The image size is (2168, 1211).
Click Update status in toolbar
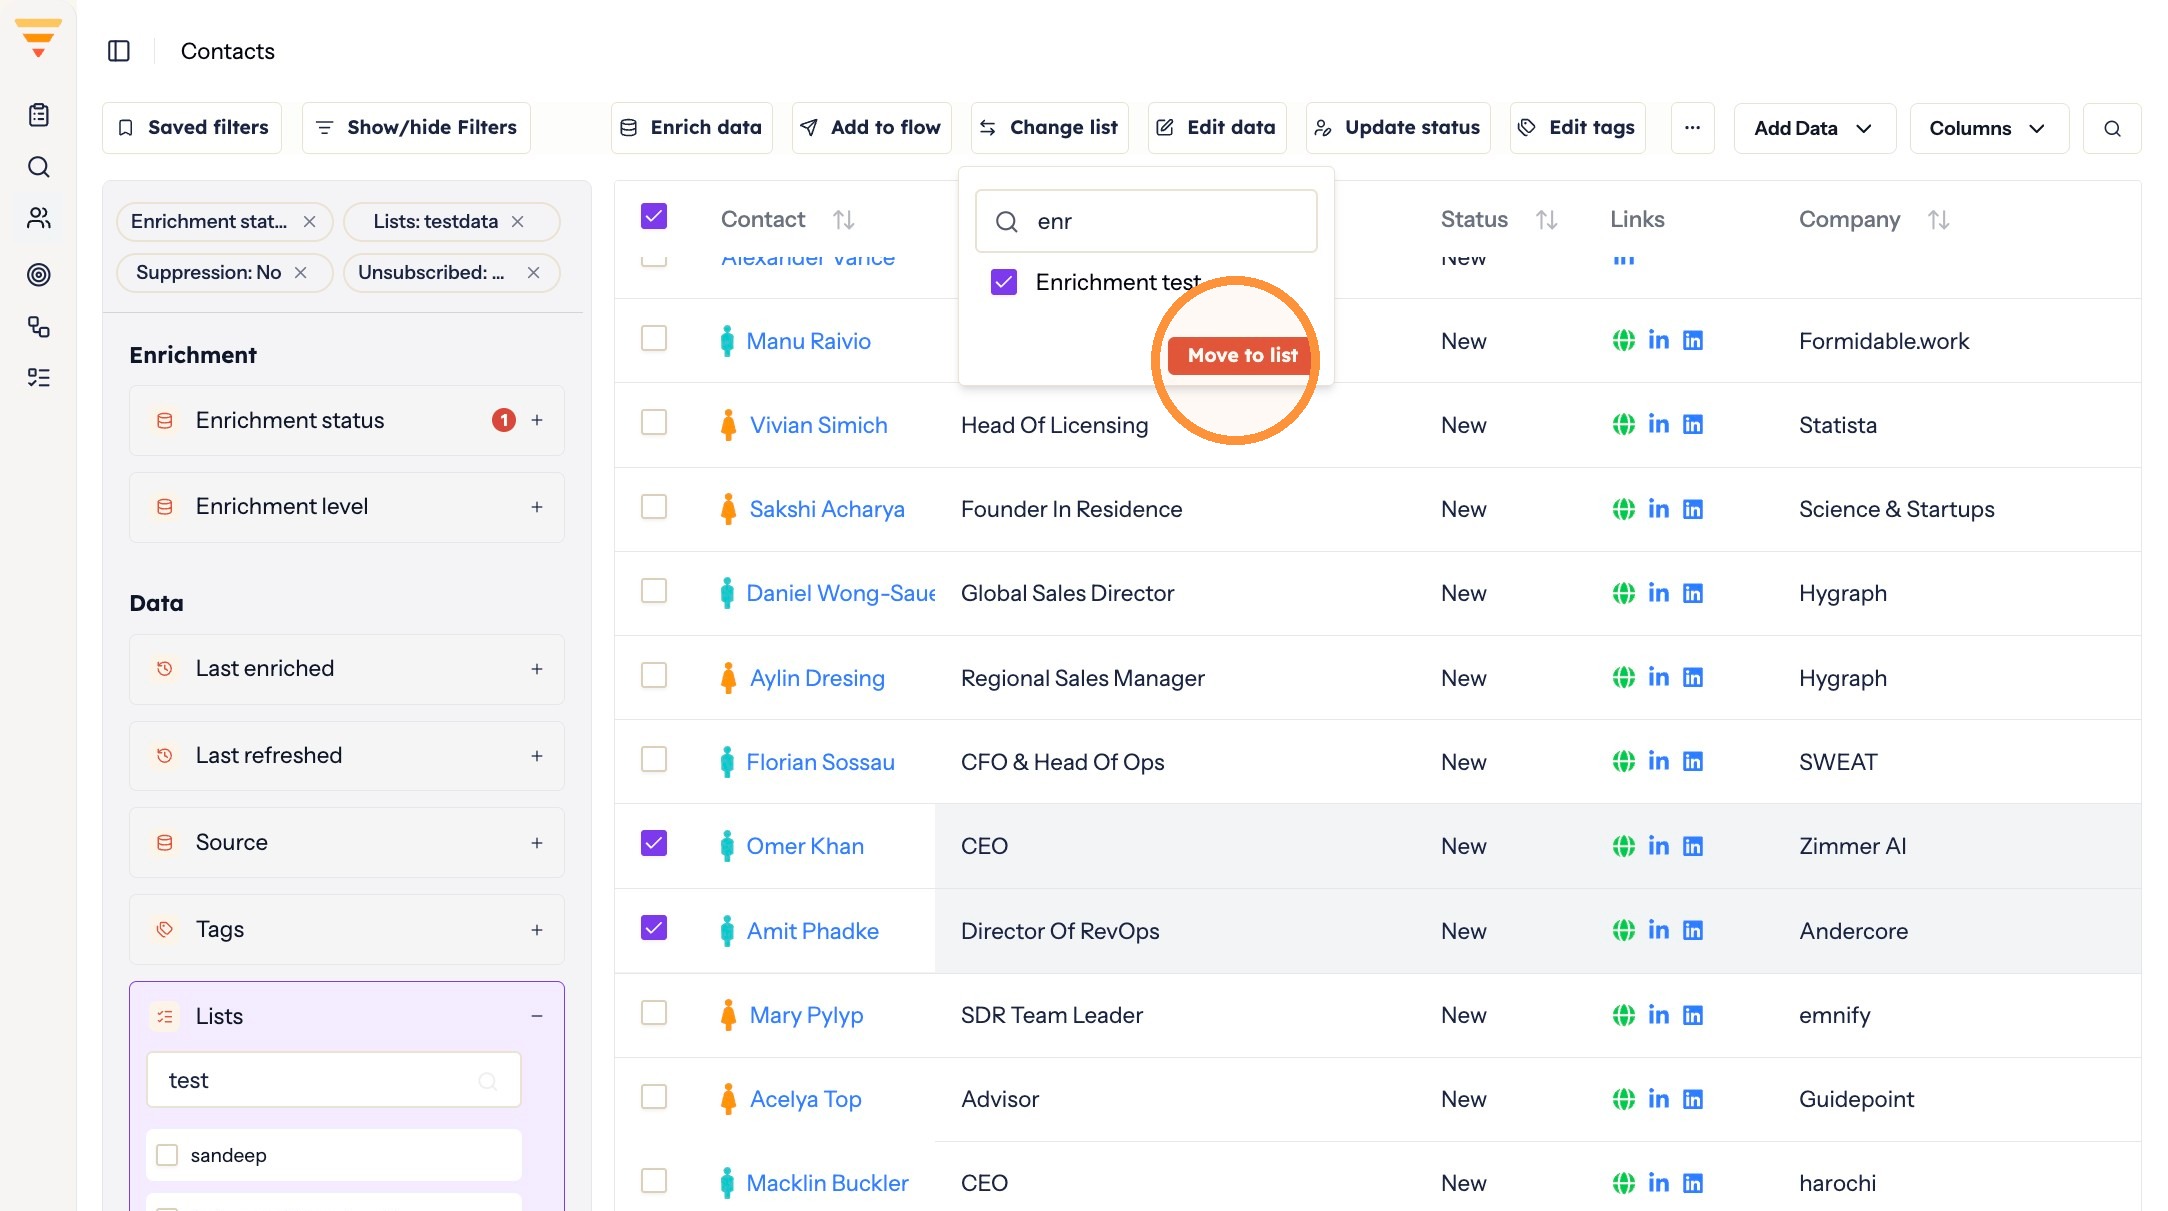pos(1397,128)
